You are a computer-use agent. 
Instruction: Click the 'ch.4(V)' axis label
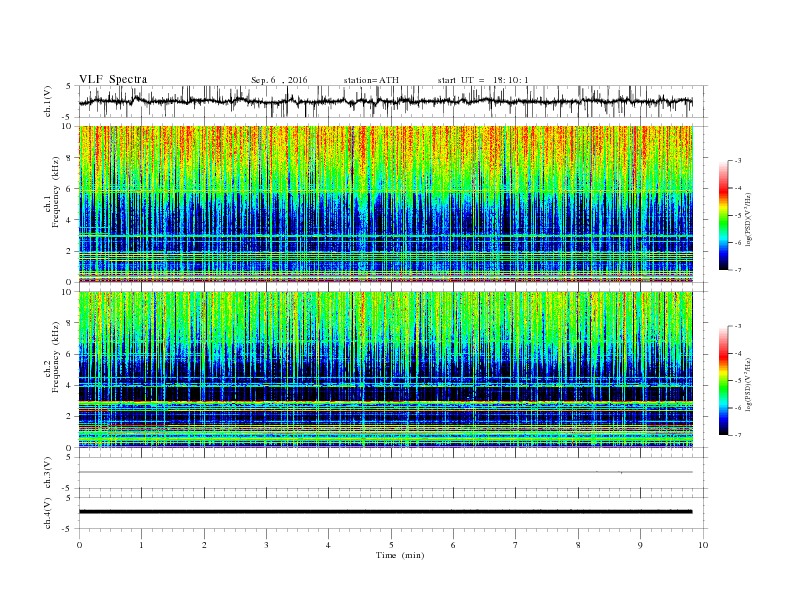(48, 513)
